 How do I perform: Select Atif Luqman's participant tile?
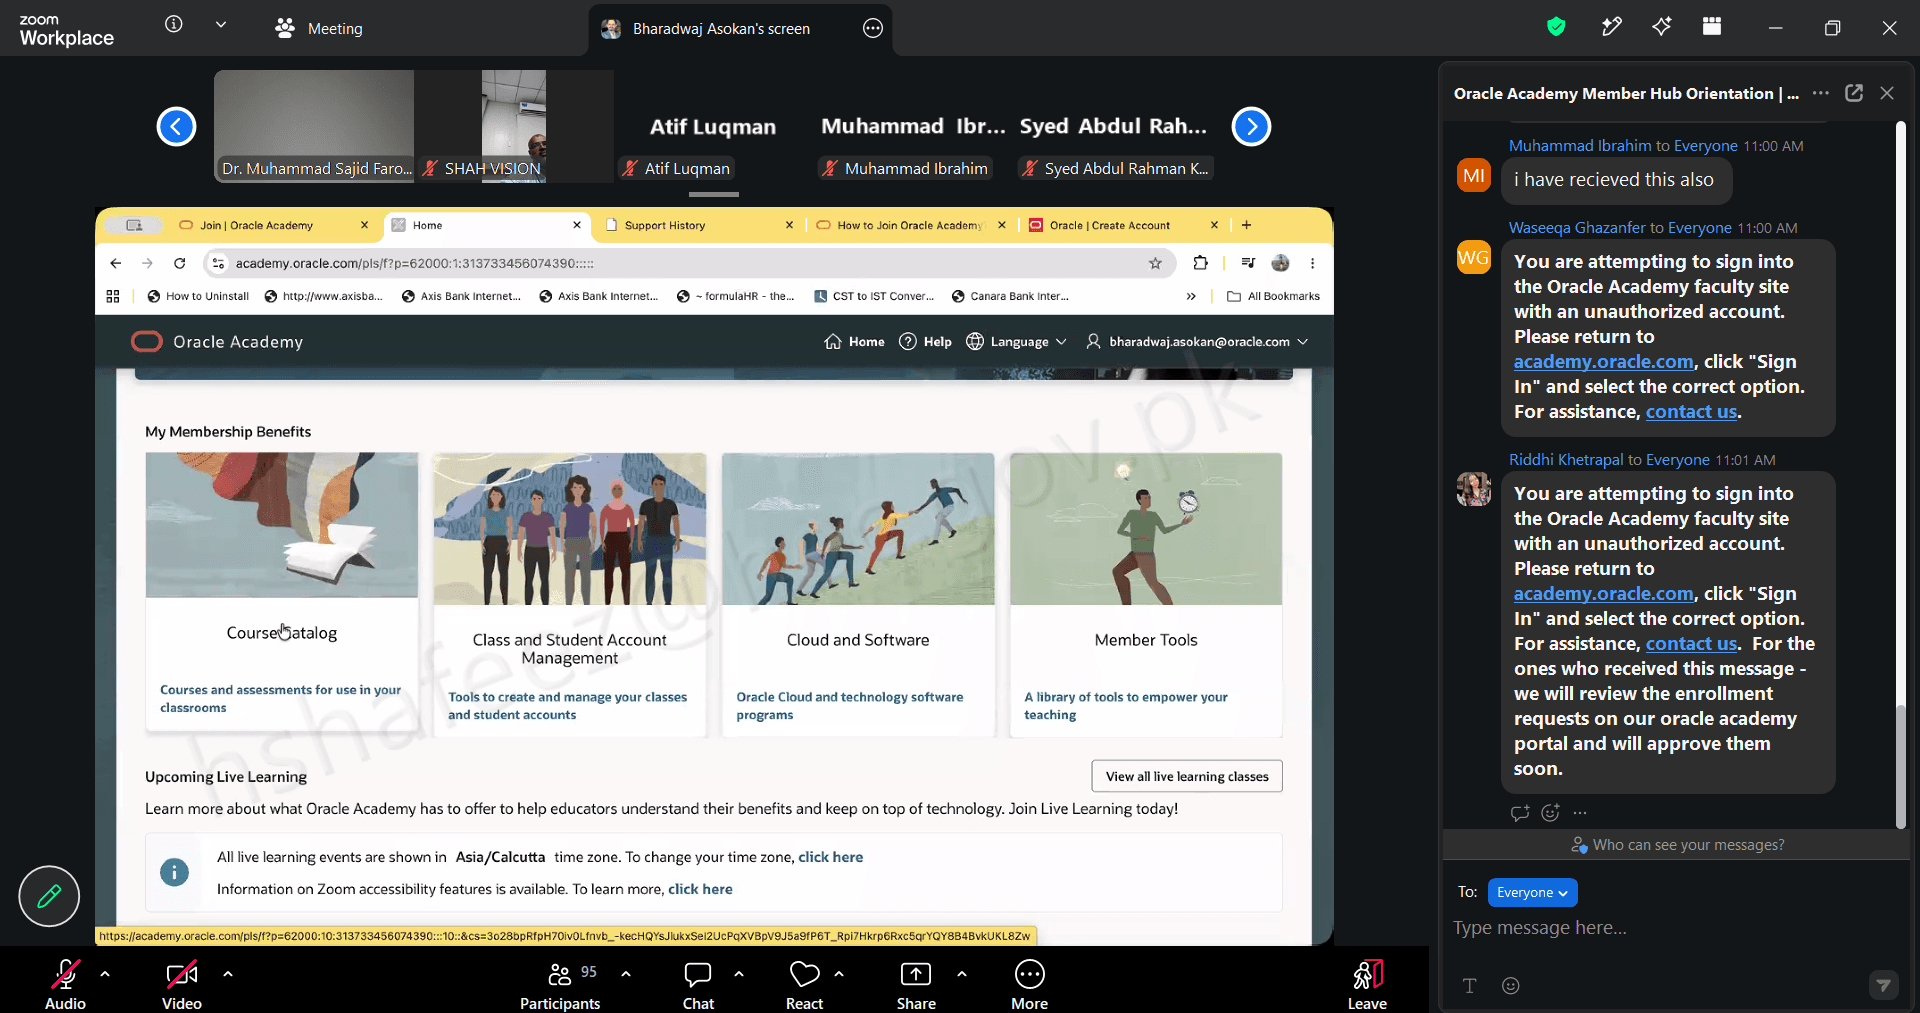pos(713,126)
